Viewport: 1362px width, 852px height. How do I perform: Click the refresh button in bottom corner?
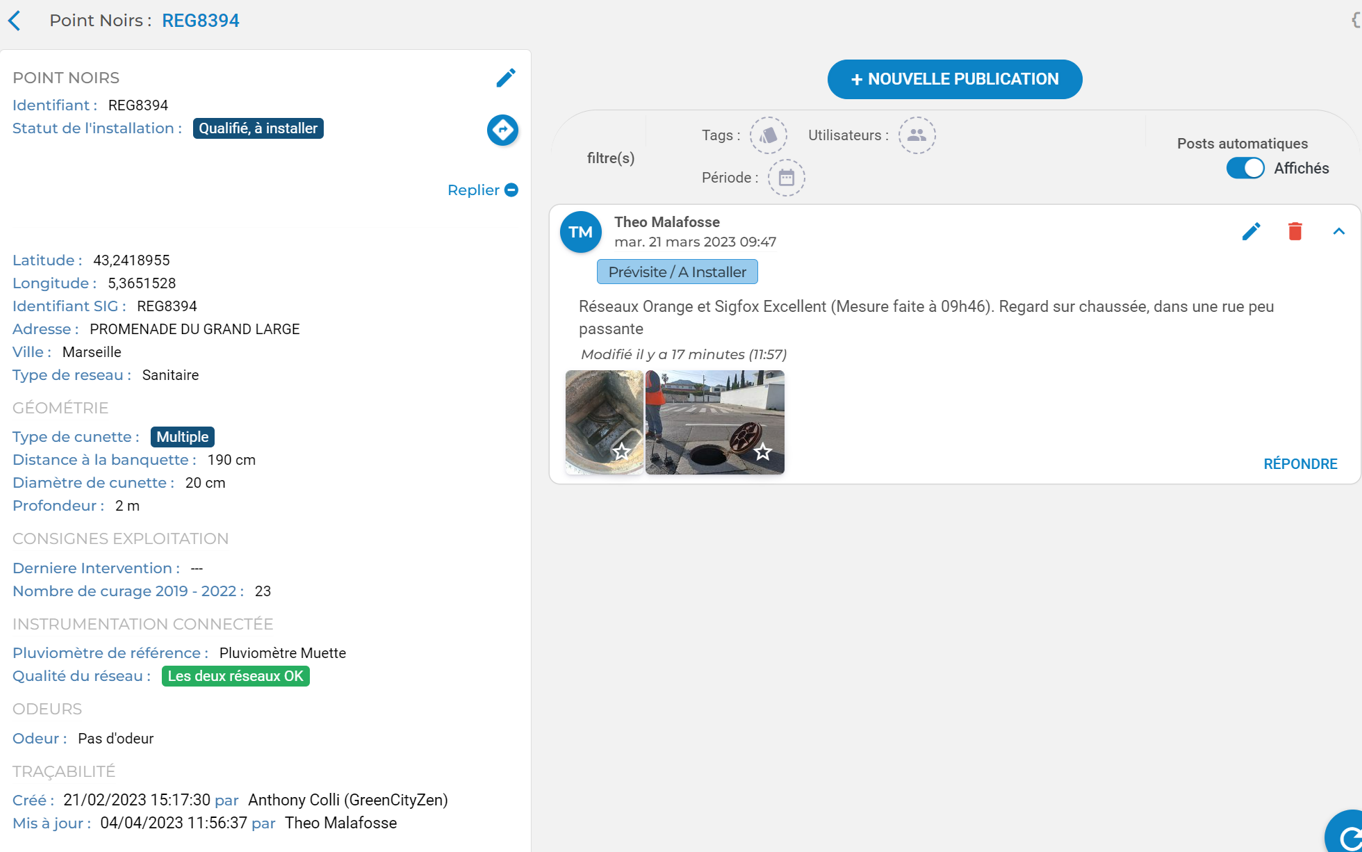click(x=1347, y=835)
